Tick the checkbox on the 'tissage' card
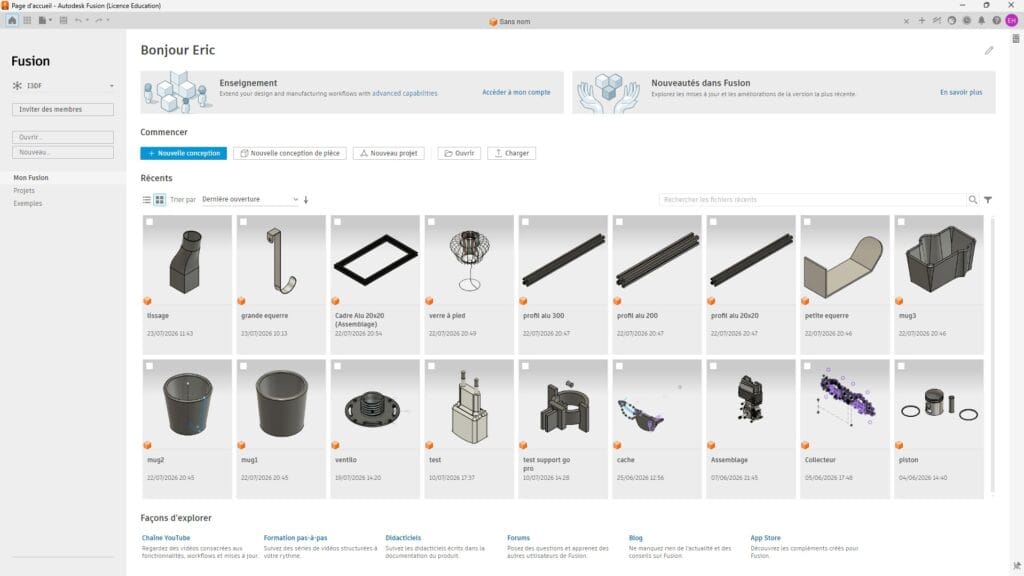This screenshot has width=1024, height=576. [150, 222]
